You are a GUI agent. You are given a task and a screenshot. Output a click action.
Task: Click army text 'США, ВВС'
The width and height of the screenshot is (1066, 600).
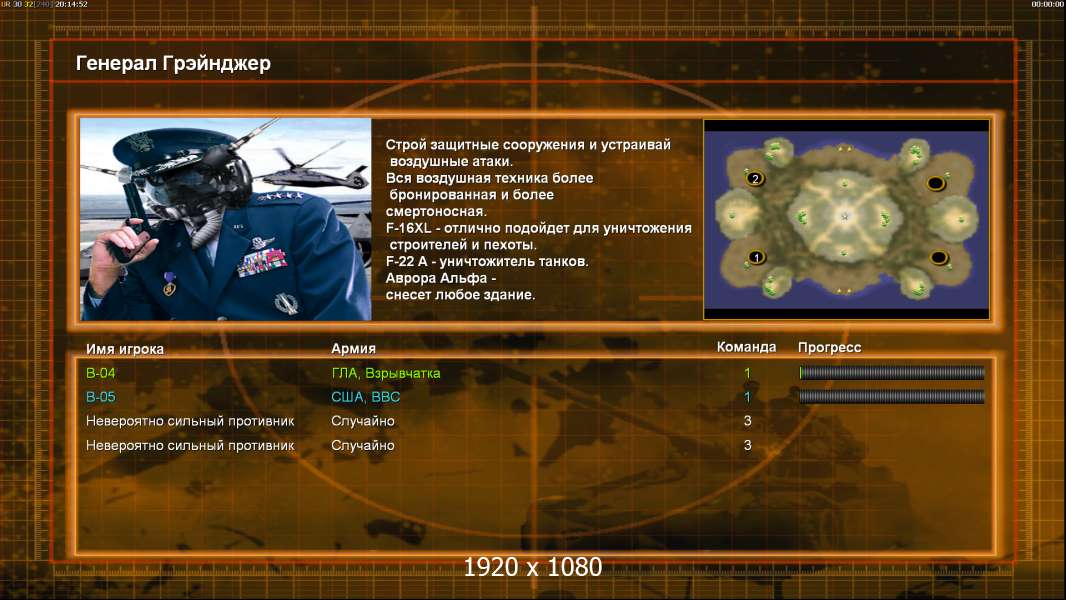(366, 397)
